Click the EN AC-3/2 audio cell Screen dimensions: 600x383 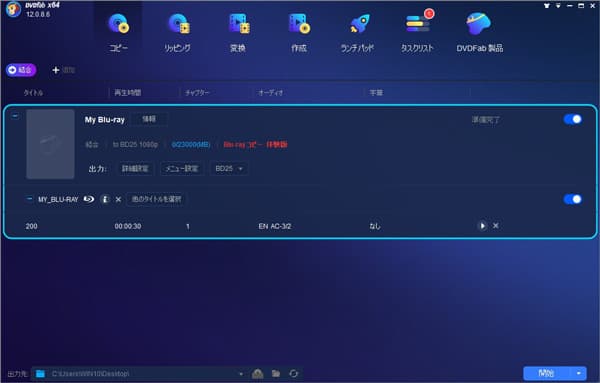(x=275, y=227)
